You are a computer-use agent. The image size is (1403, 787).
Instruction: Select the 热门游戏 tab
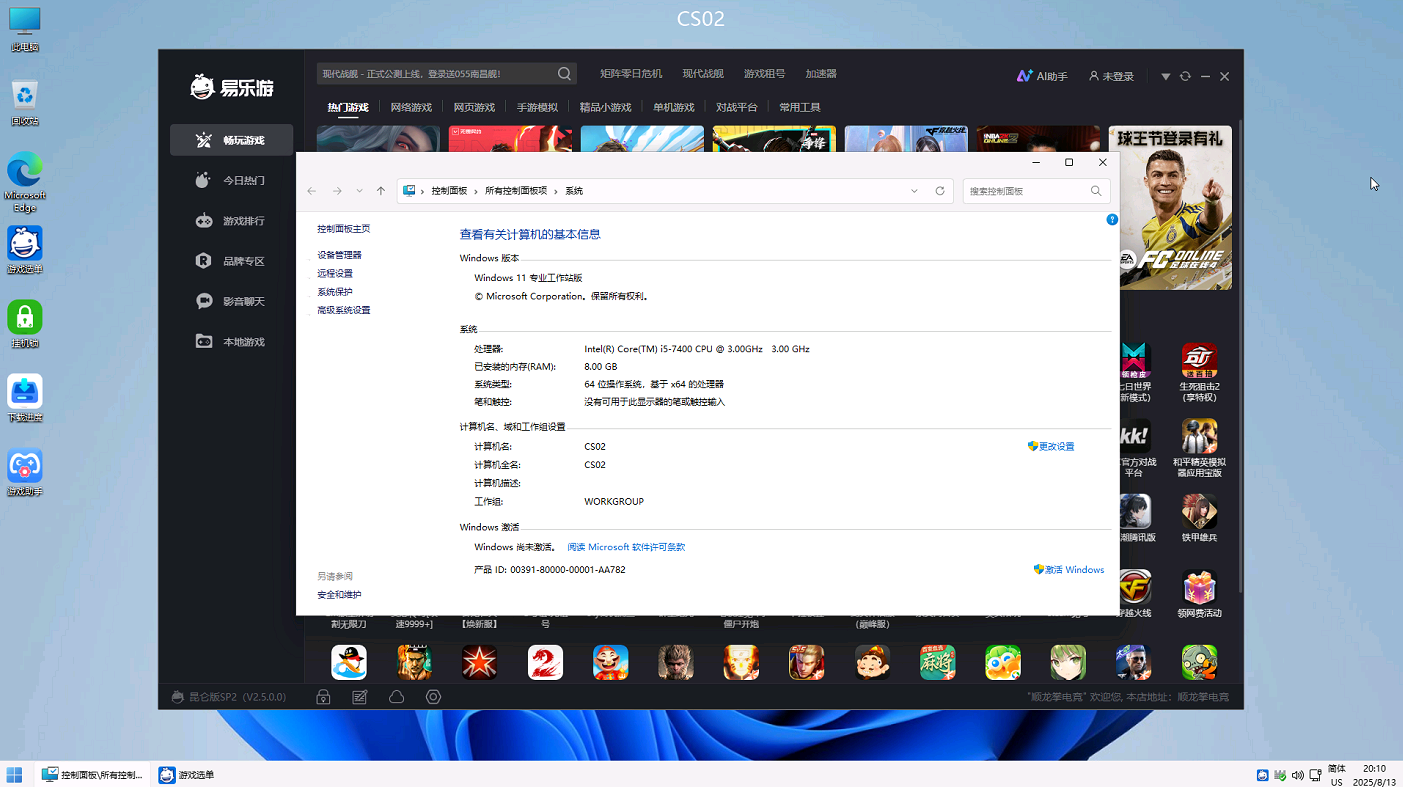[348, 107]
